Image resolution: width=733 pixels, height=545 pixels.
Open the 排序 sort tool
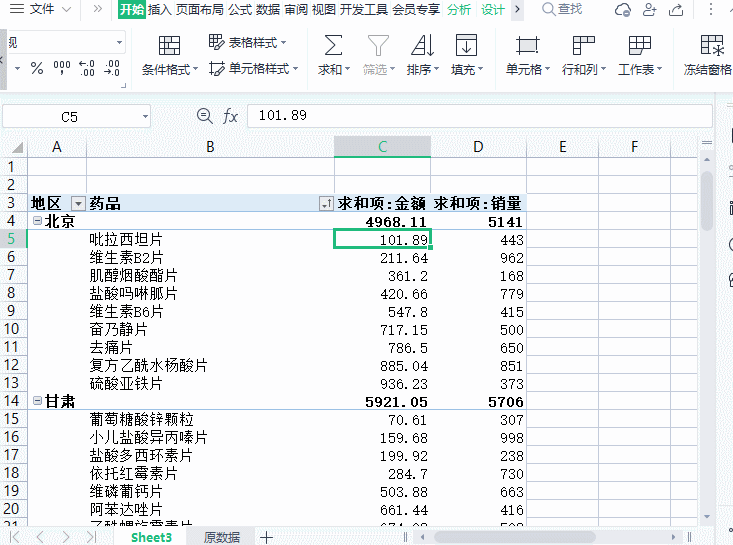click(421, 46)
